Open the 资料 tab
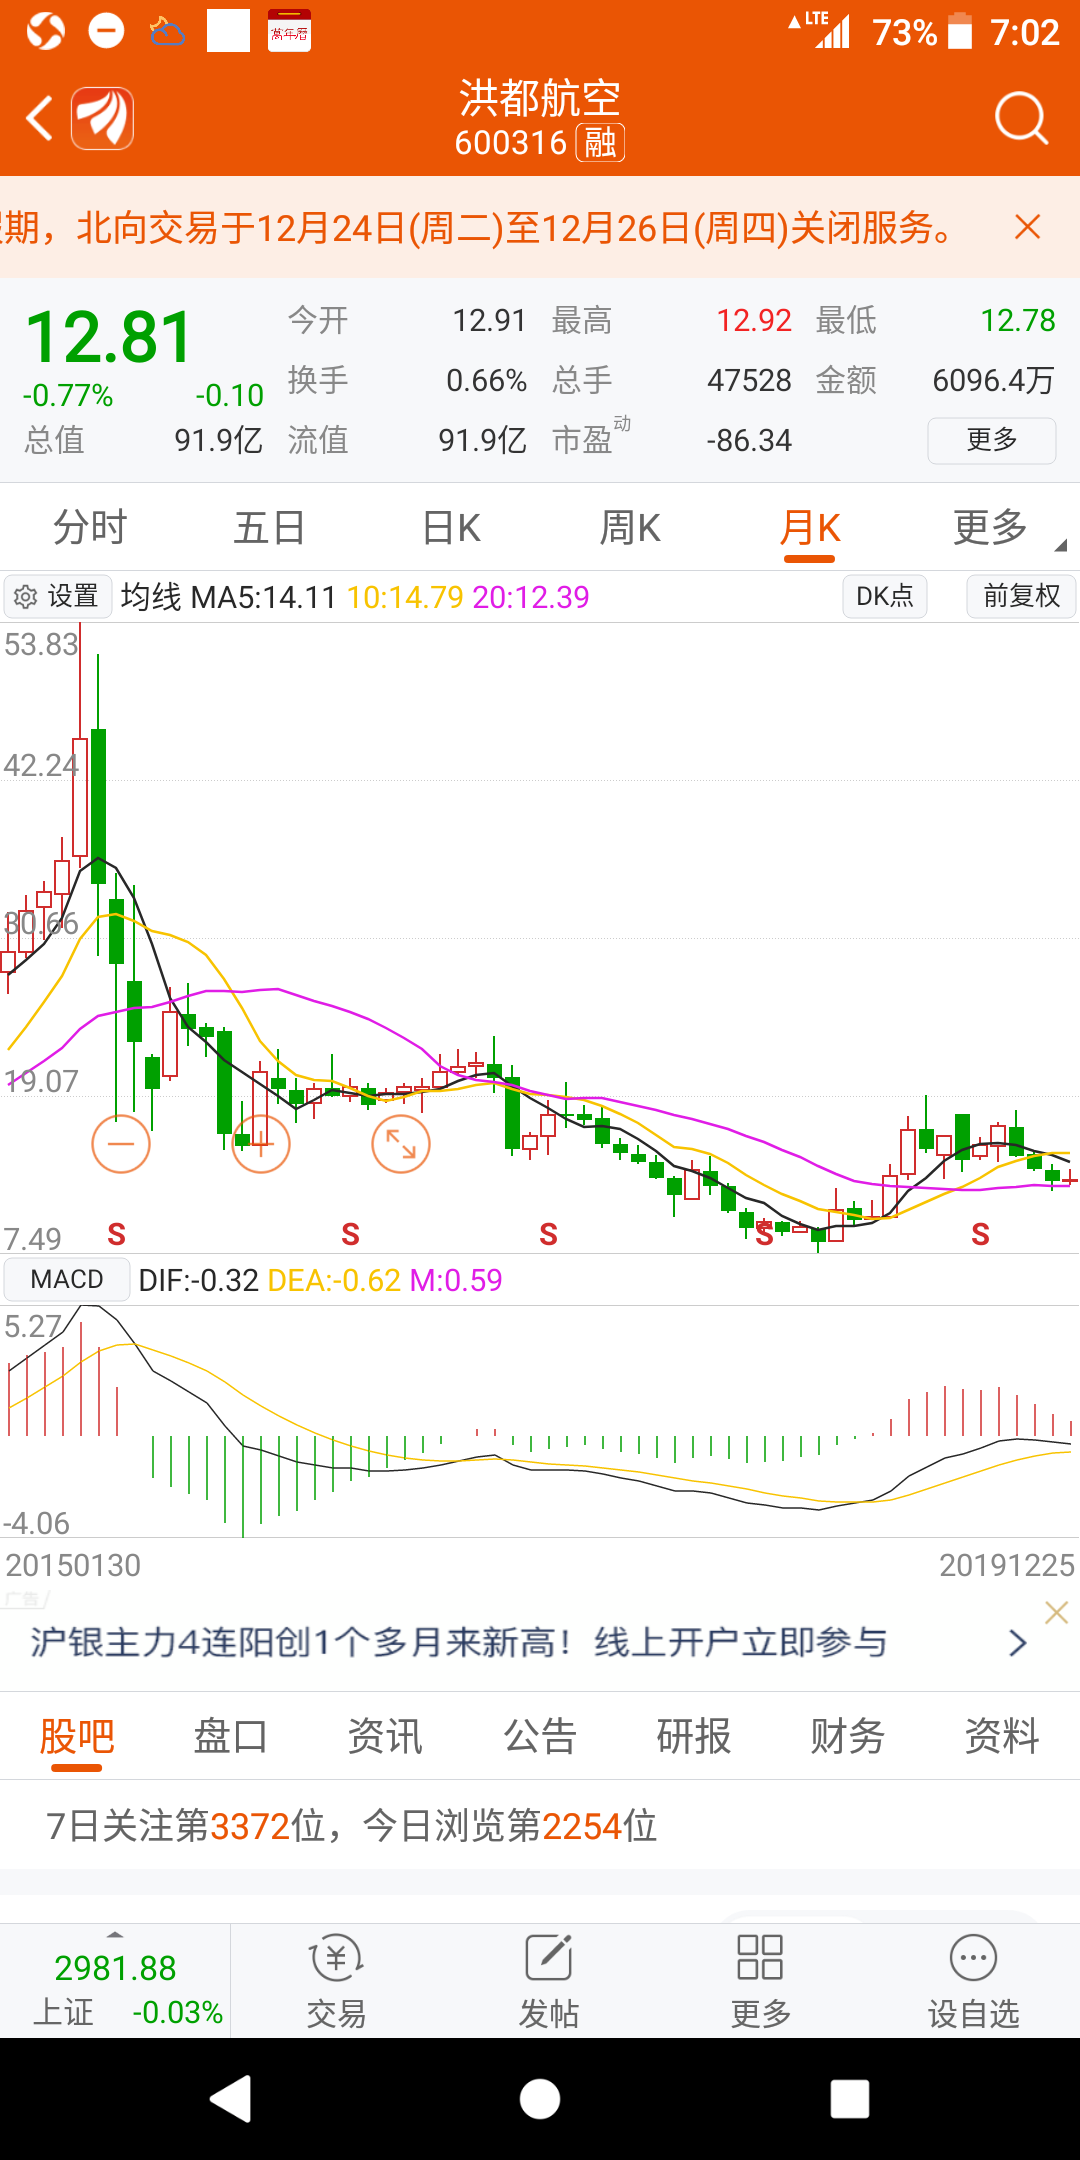 (x=1002, y=1735)
